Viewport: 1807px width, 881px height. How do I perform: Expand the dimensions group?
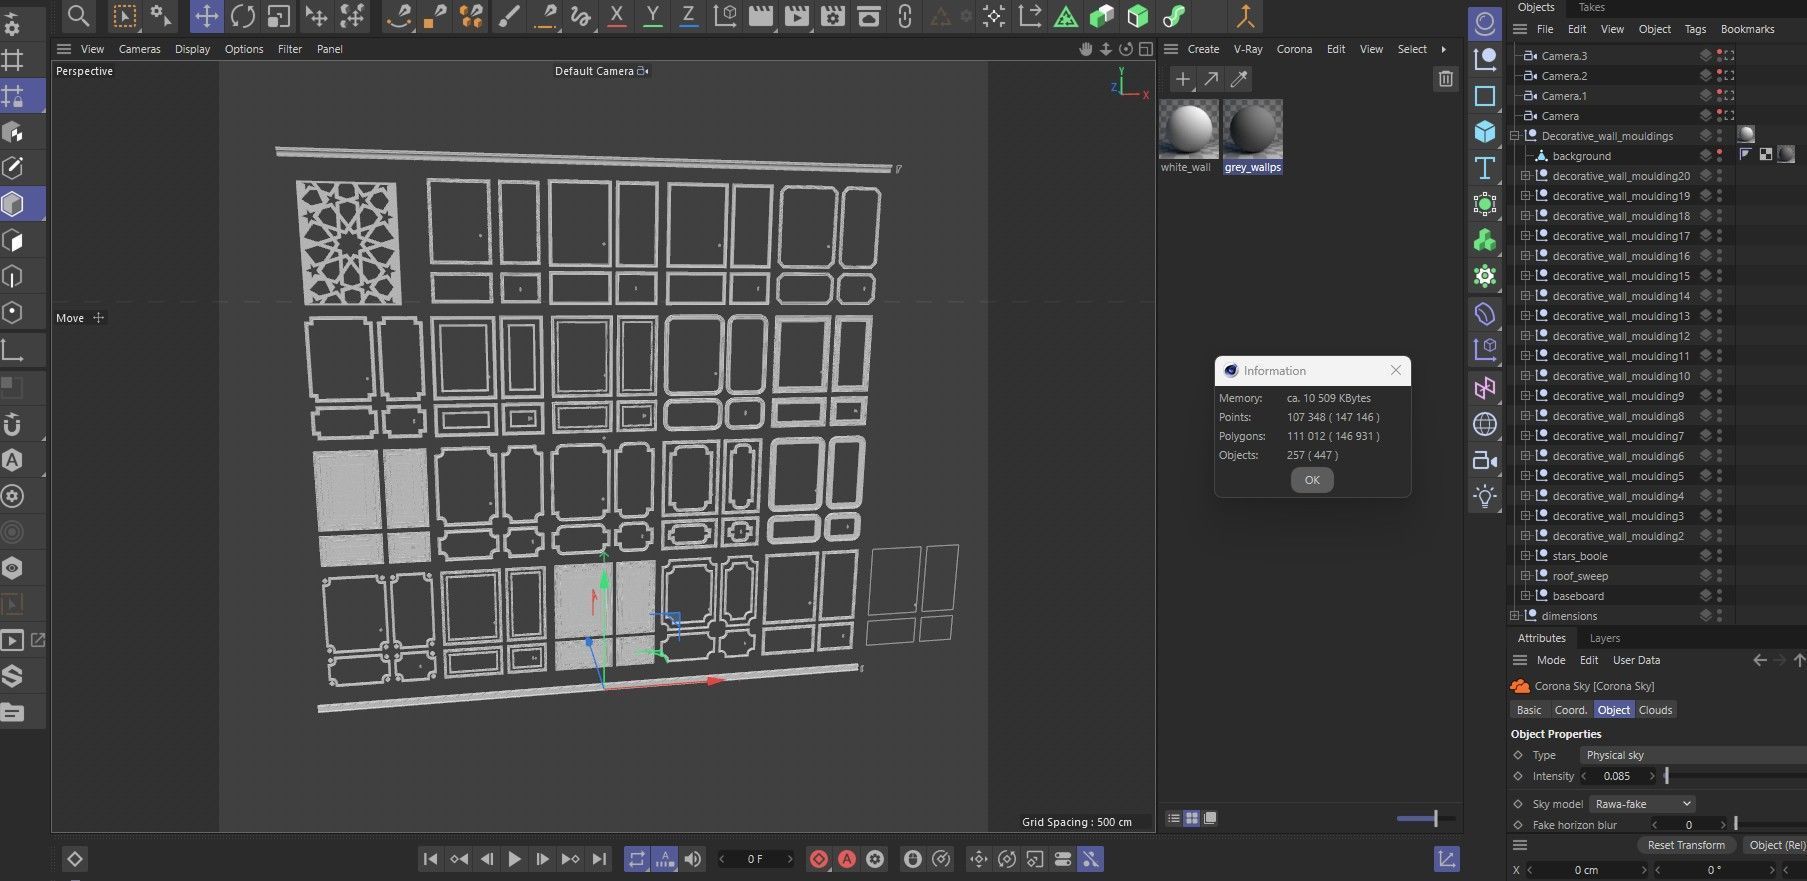tap(1514, 616)
